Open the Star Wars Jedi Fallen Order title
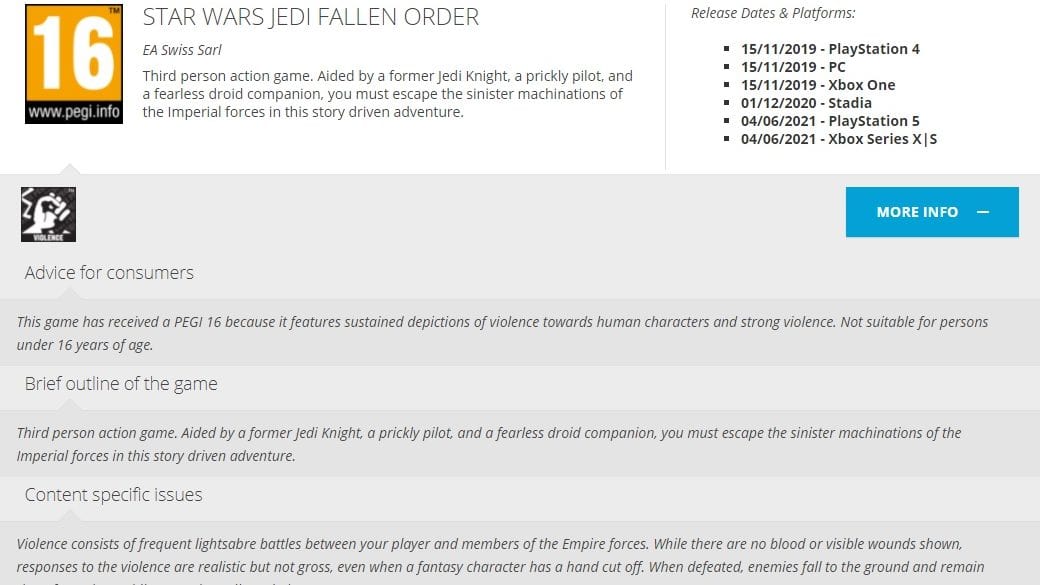This screenshot has width=1040, height=585. [310, 17]
